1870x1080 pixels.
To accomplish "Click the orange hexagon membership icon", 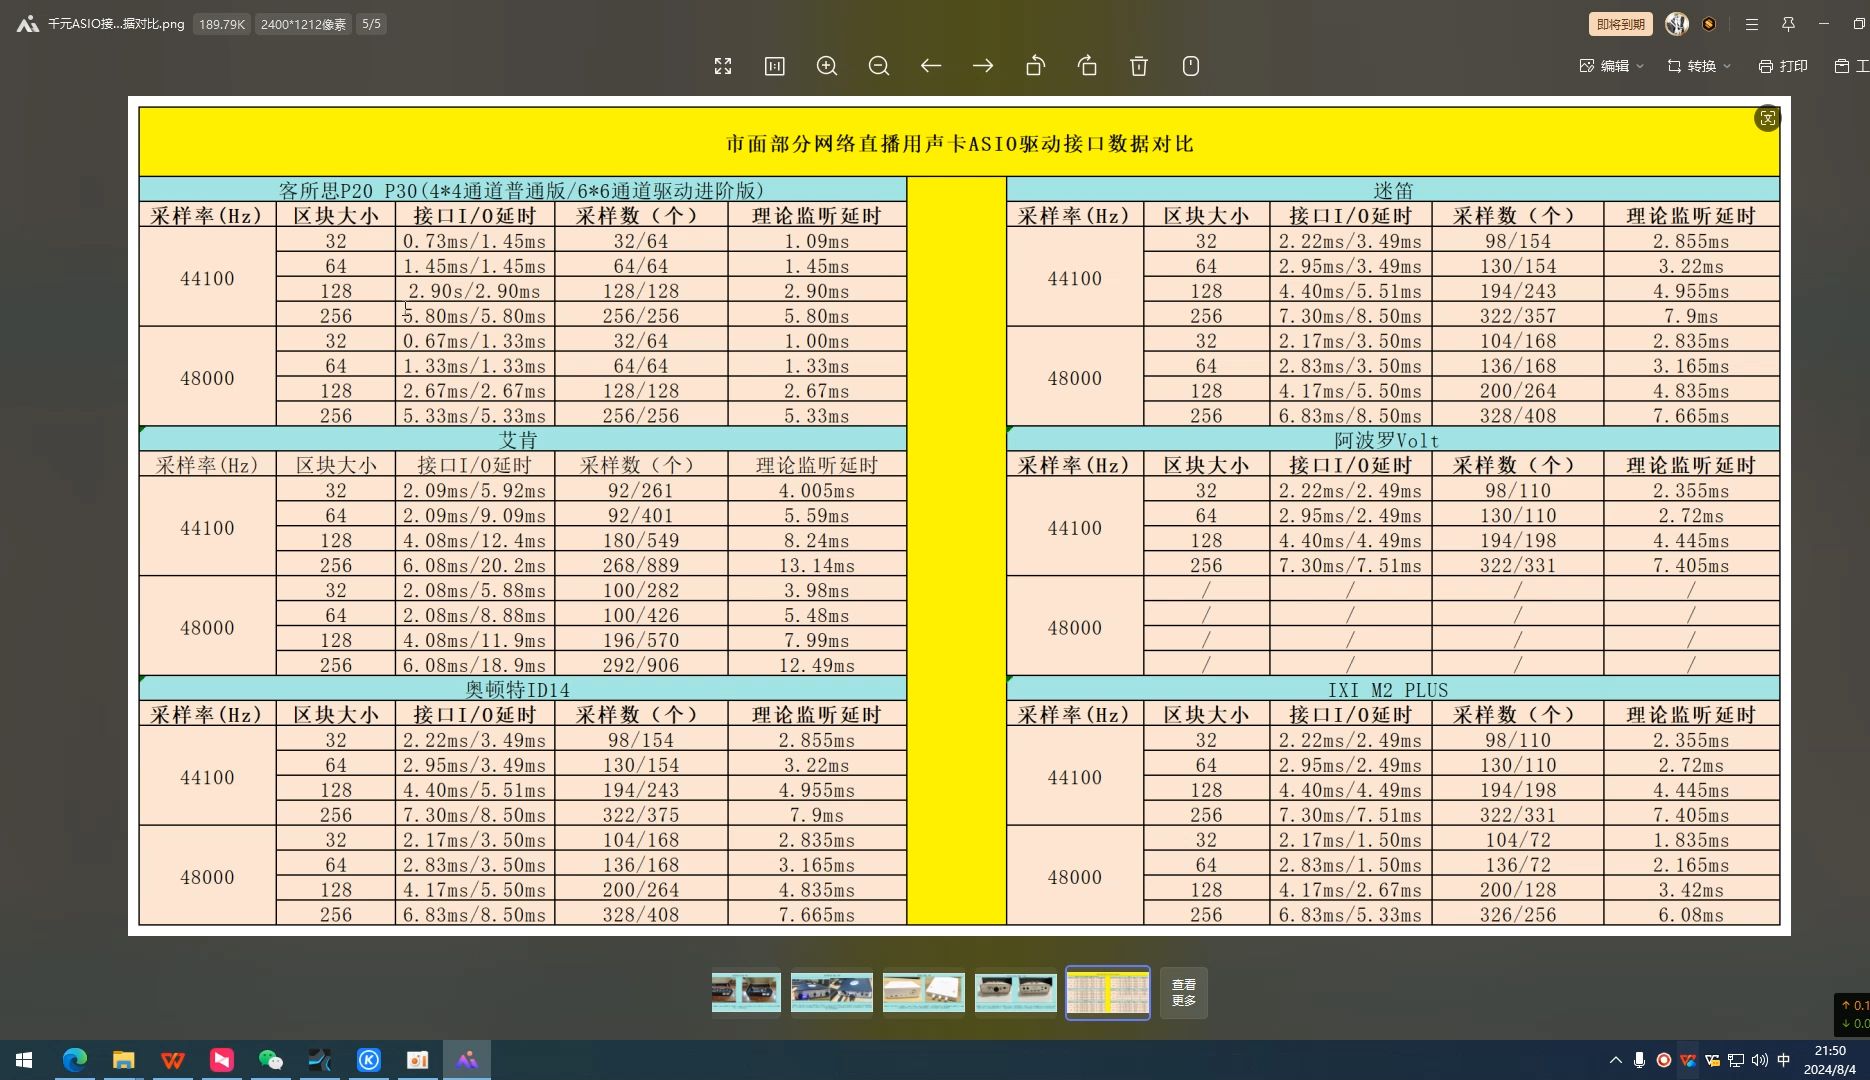I will point(1709,24).
